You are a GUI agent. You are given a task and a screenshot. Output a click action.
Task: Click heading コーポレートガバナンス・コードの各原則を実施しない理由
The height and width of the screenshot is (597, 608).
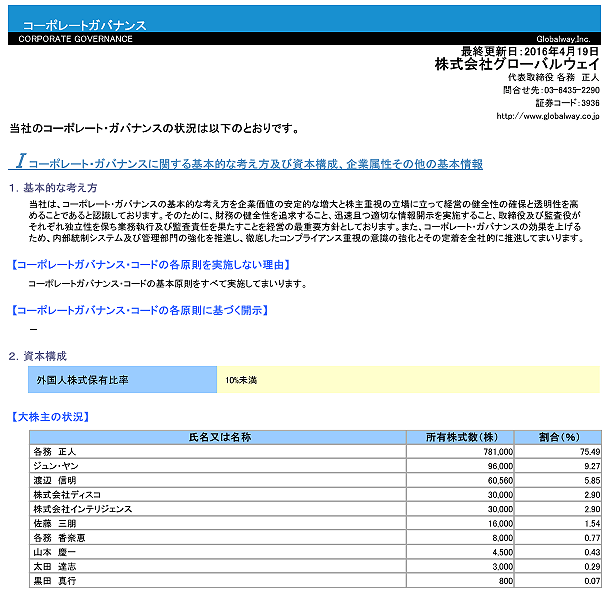click(x=151, y=265)
